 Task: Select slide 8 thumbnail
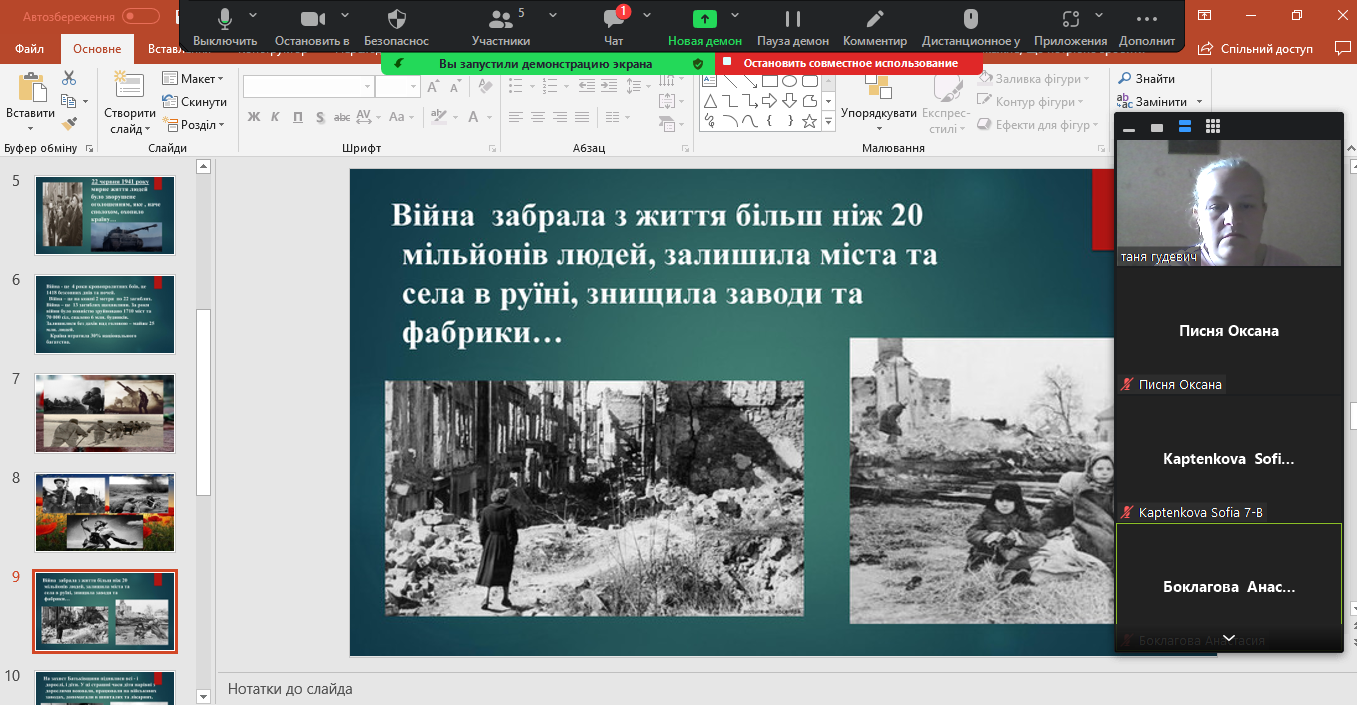point(105,512)
